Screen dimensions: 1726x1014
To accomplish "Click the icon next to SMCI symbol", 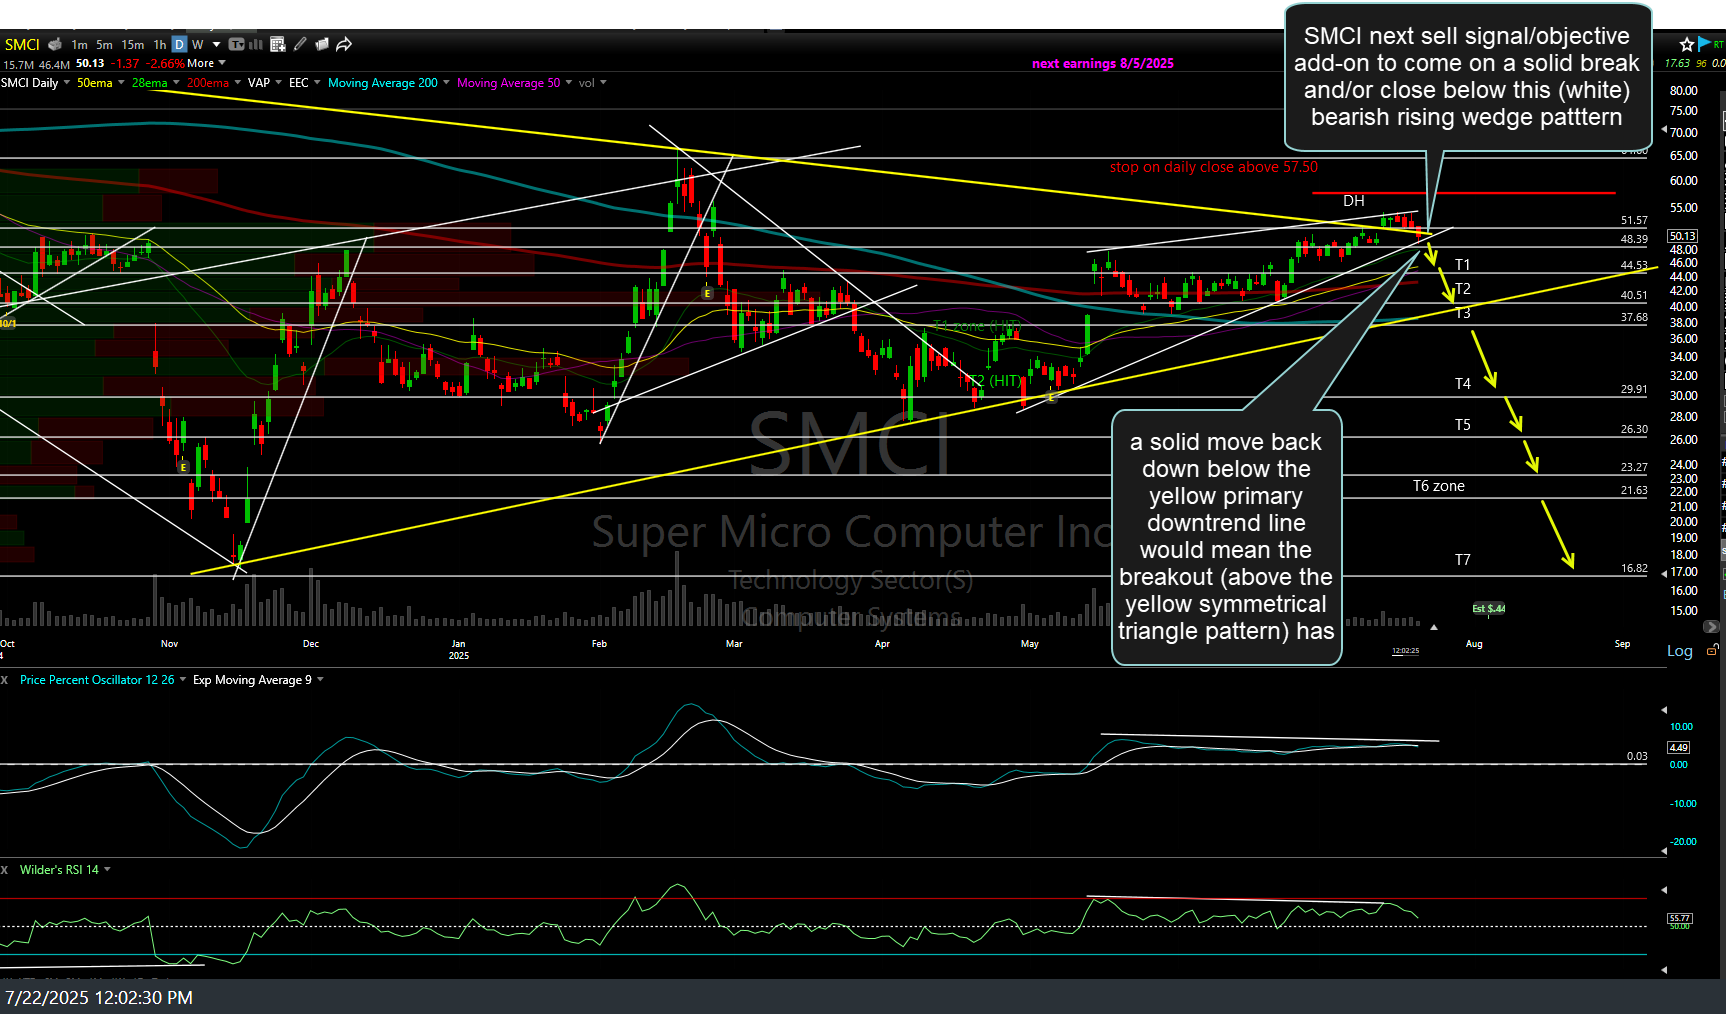I will coord(55,44).
